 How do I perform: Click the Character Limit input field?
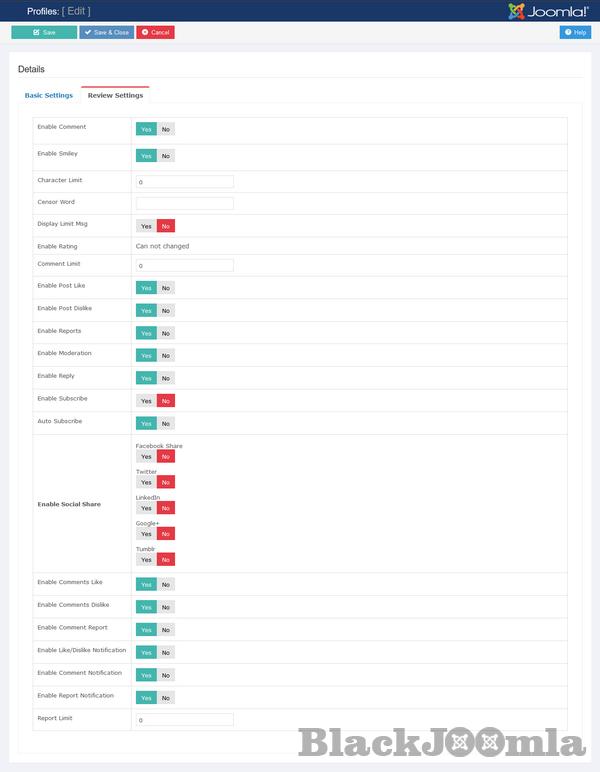185,182
